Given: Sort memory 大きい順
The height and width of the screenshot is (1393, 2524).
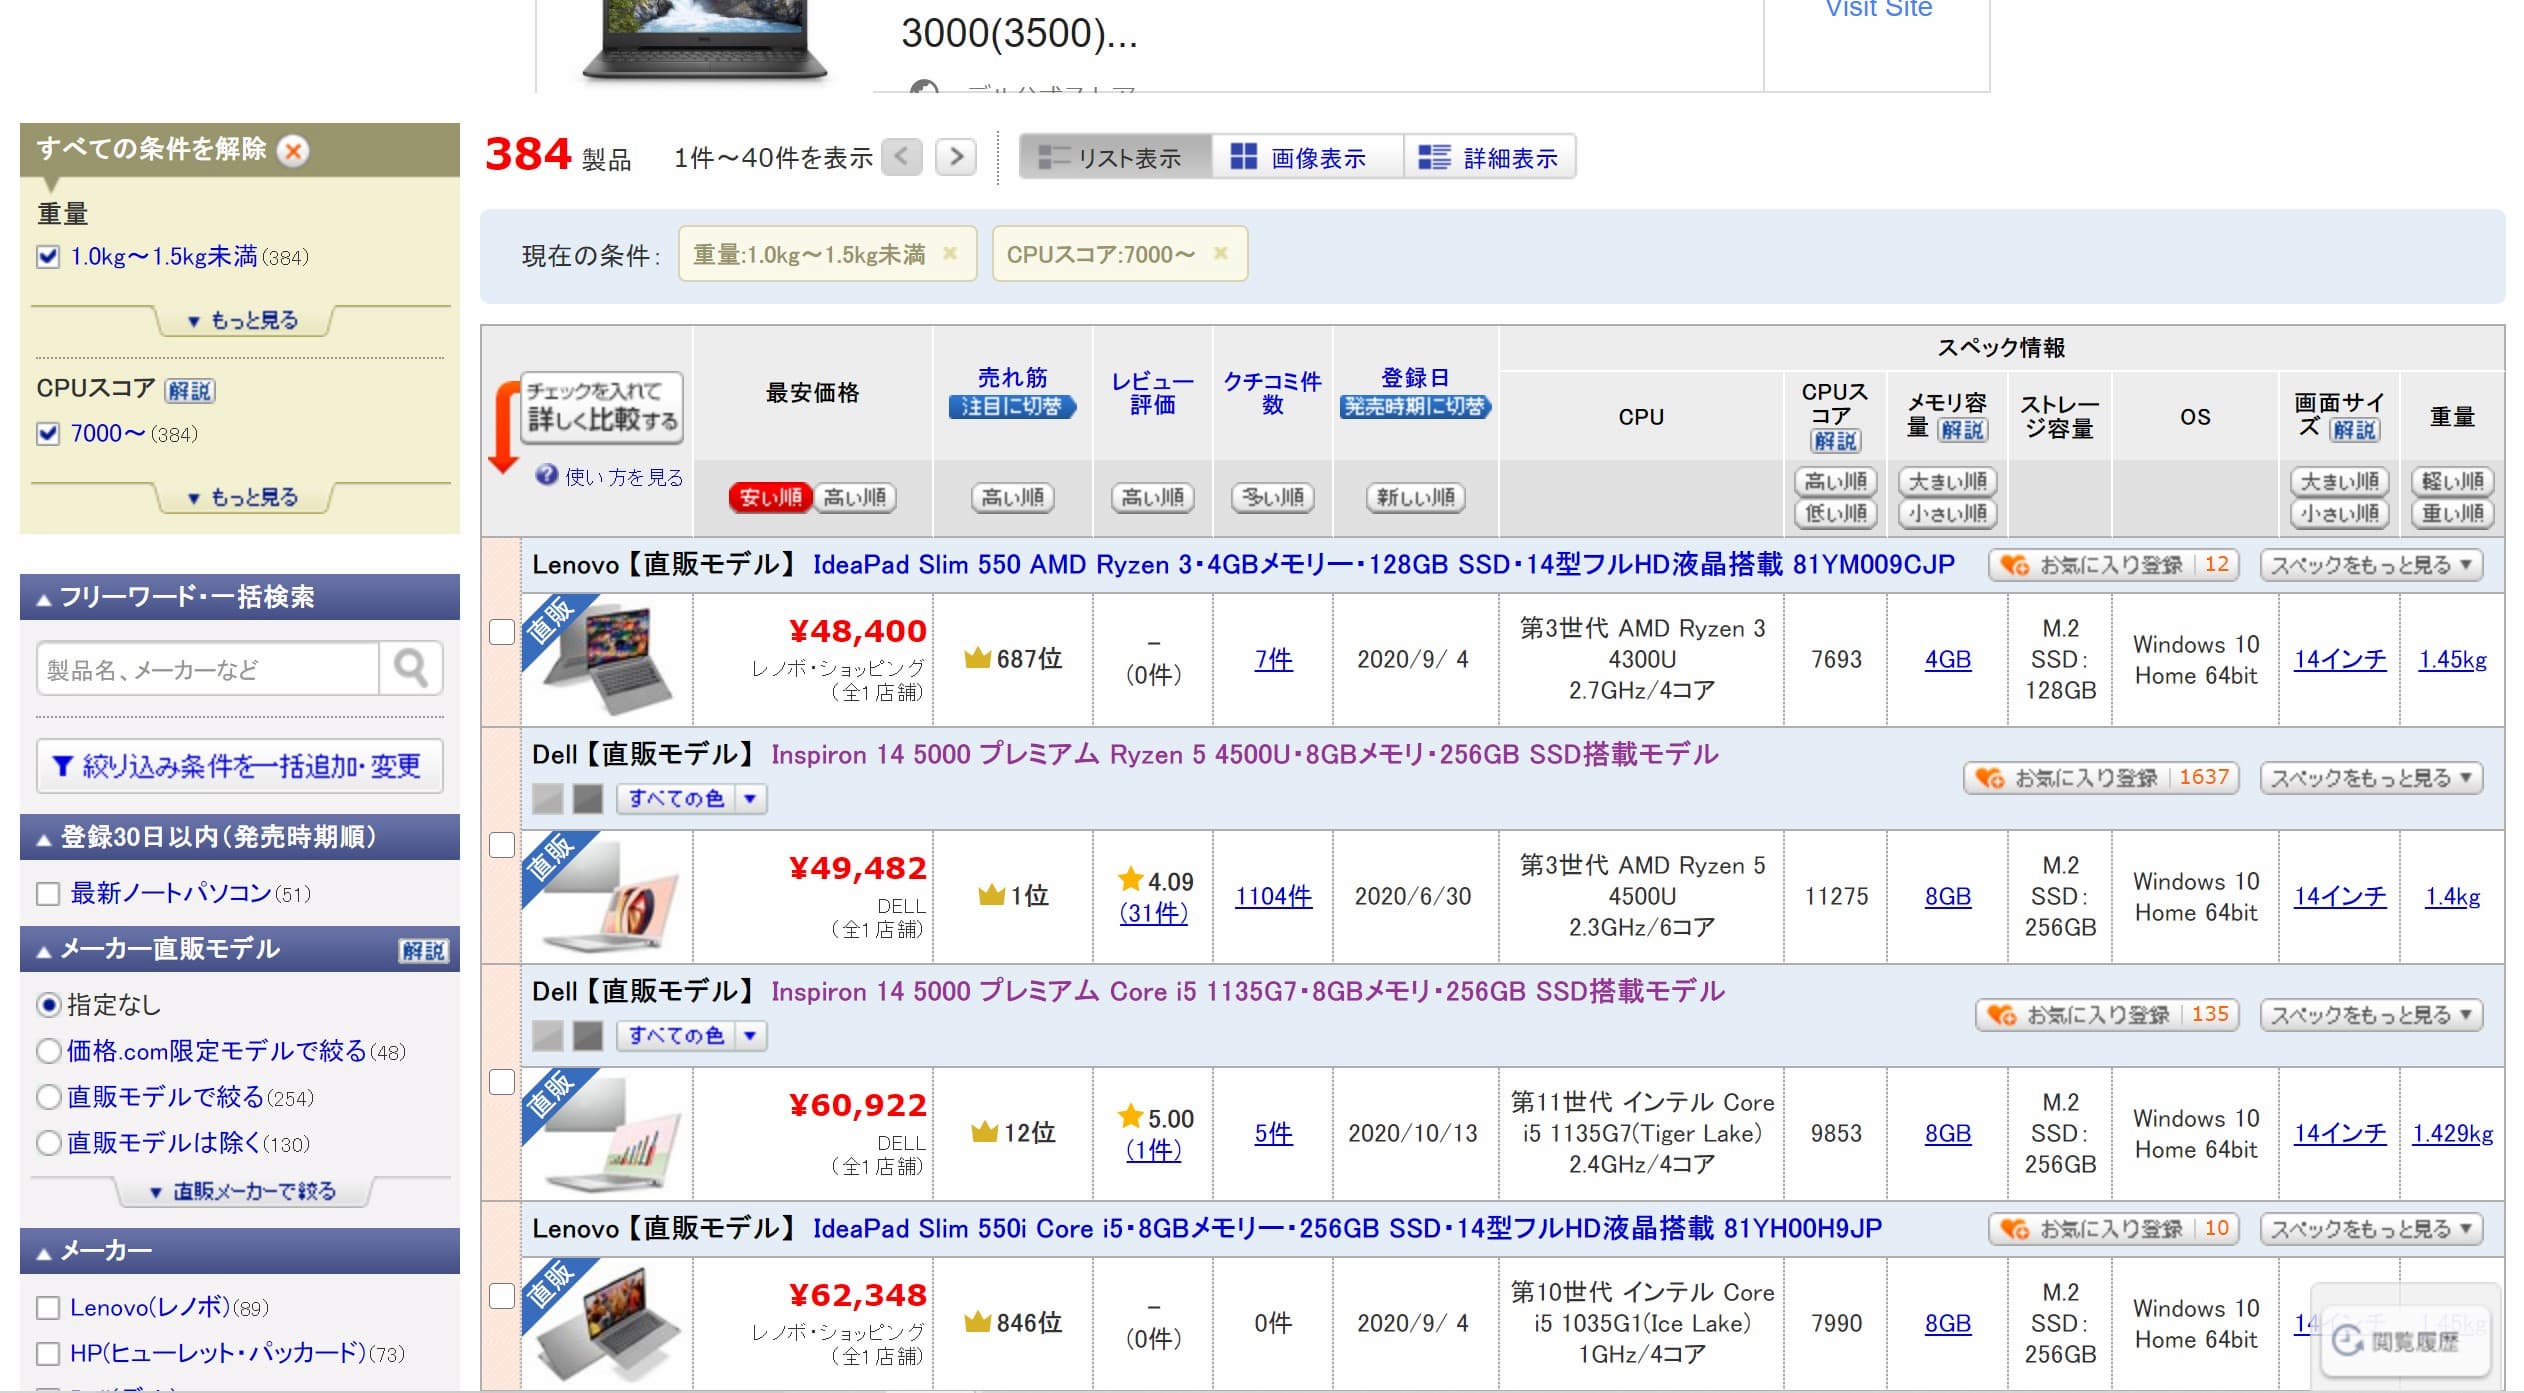Looking at the screenshot, I should (x=1947, y=482).
